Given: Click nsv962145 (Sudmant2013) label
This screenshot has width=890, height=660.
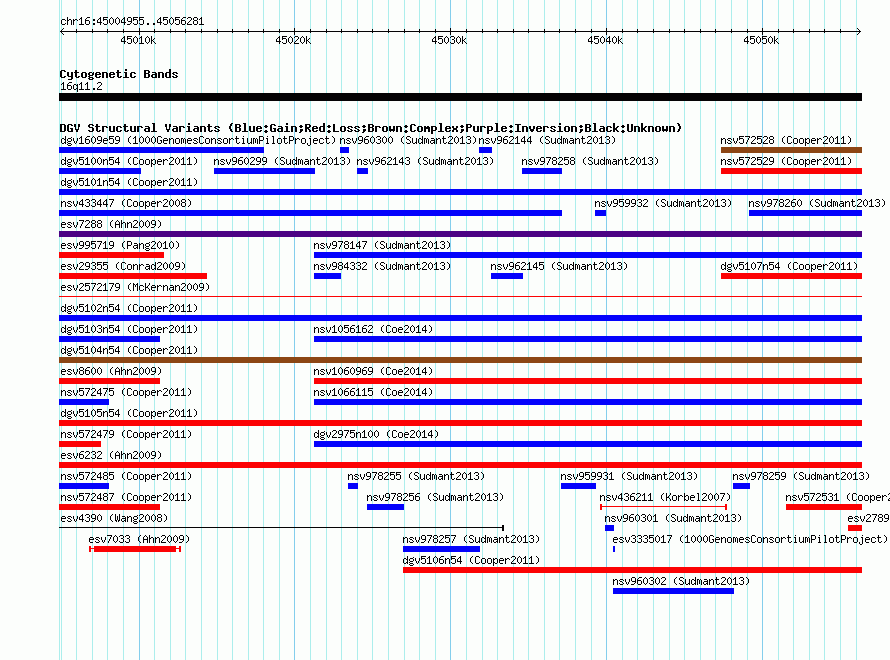Looking at the screenshot, I should click(559, 266).
